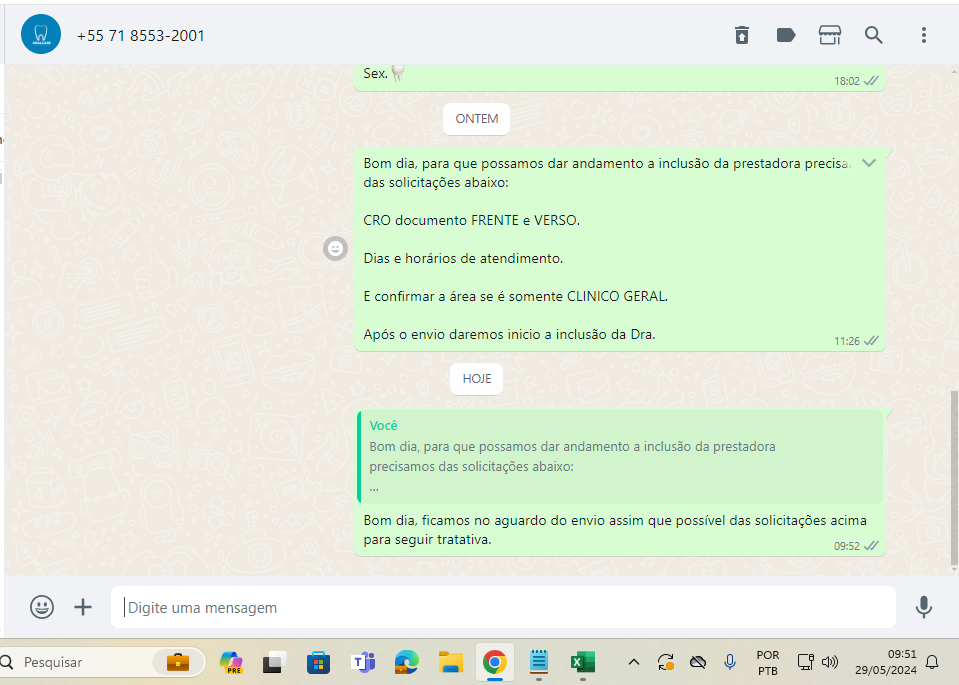Click the 09:52 message timestamp
Viewport: 959px width, 685px height.
click(x=846, y=546)
